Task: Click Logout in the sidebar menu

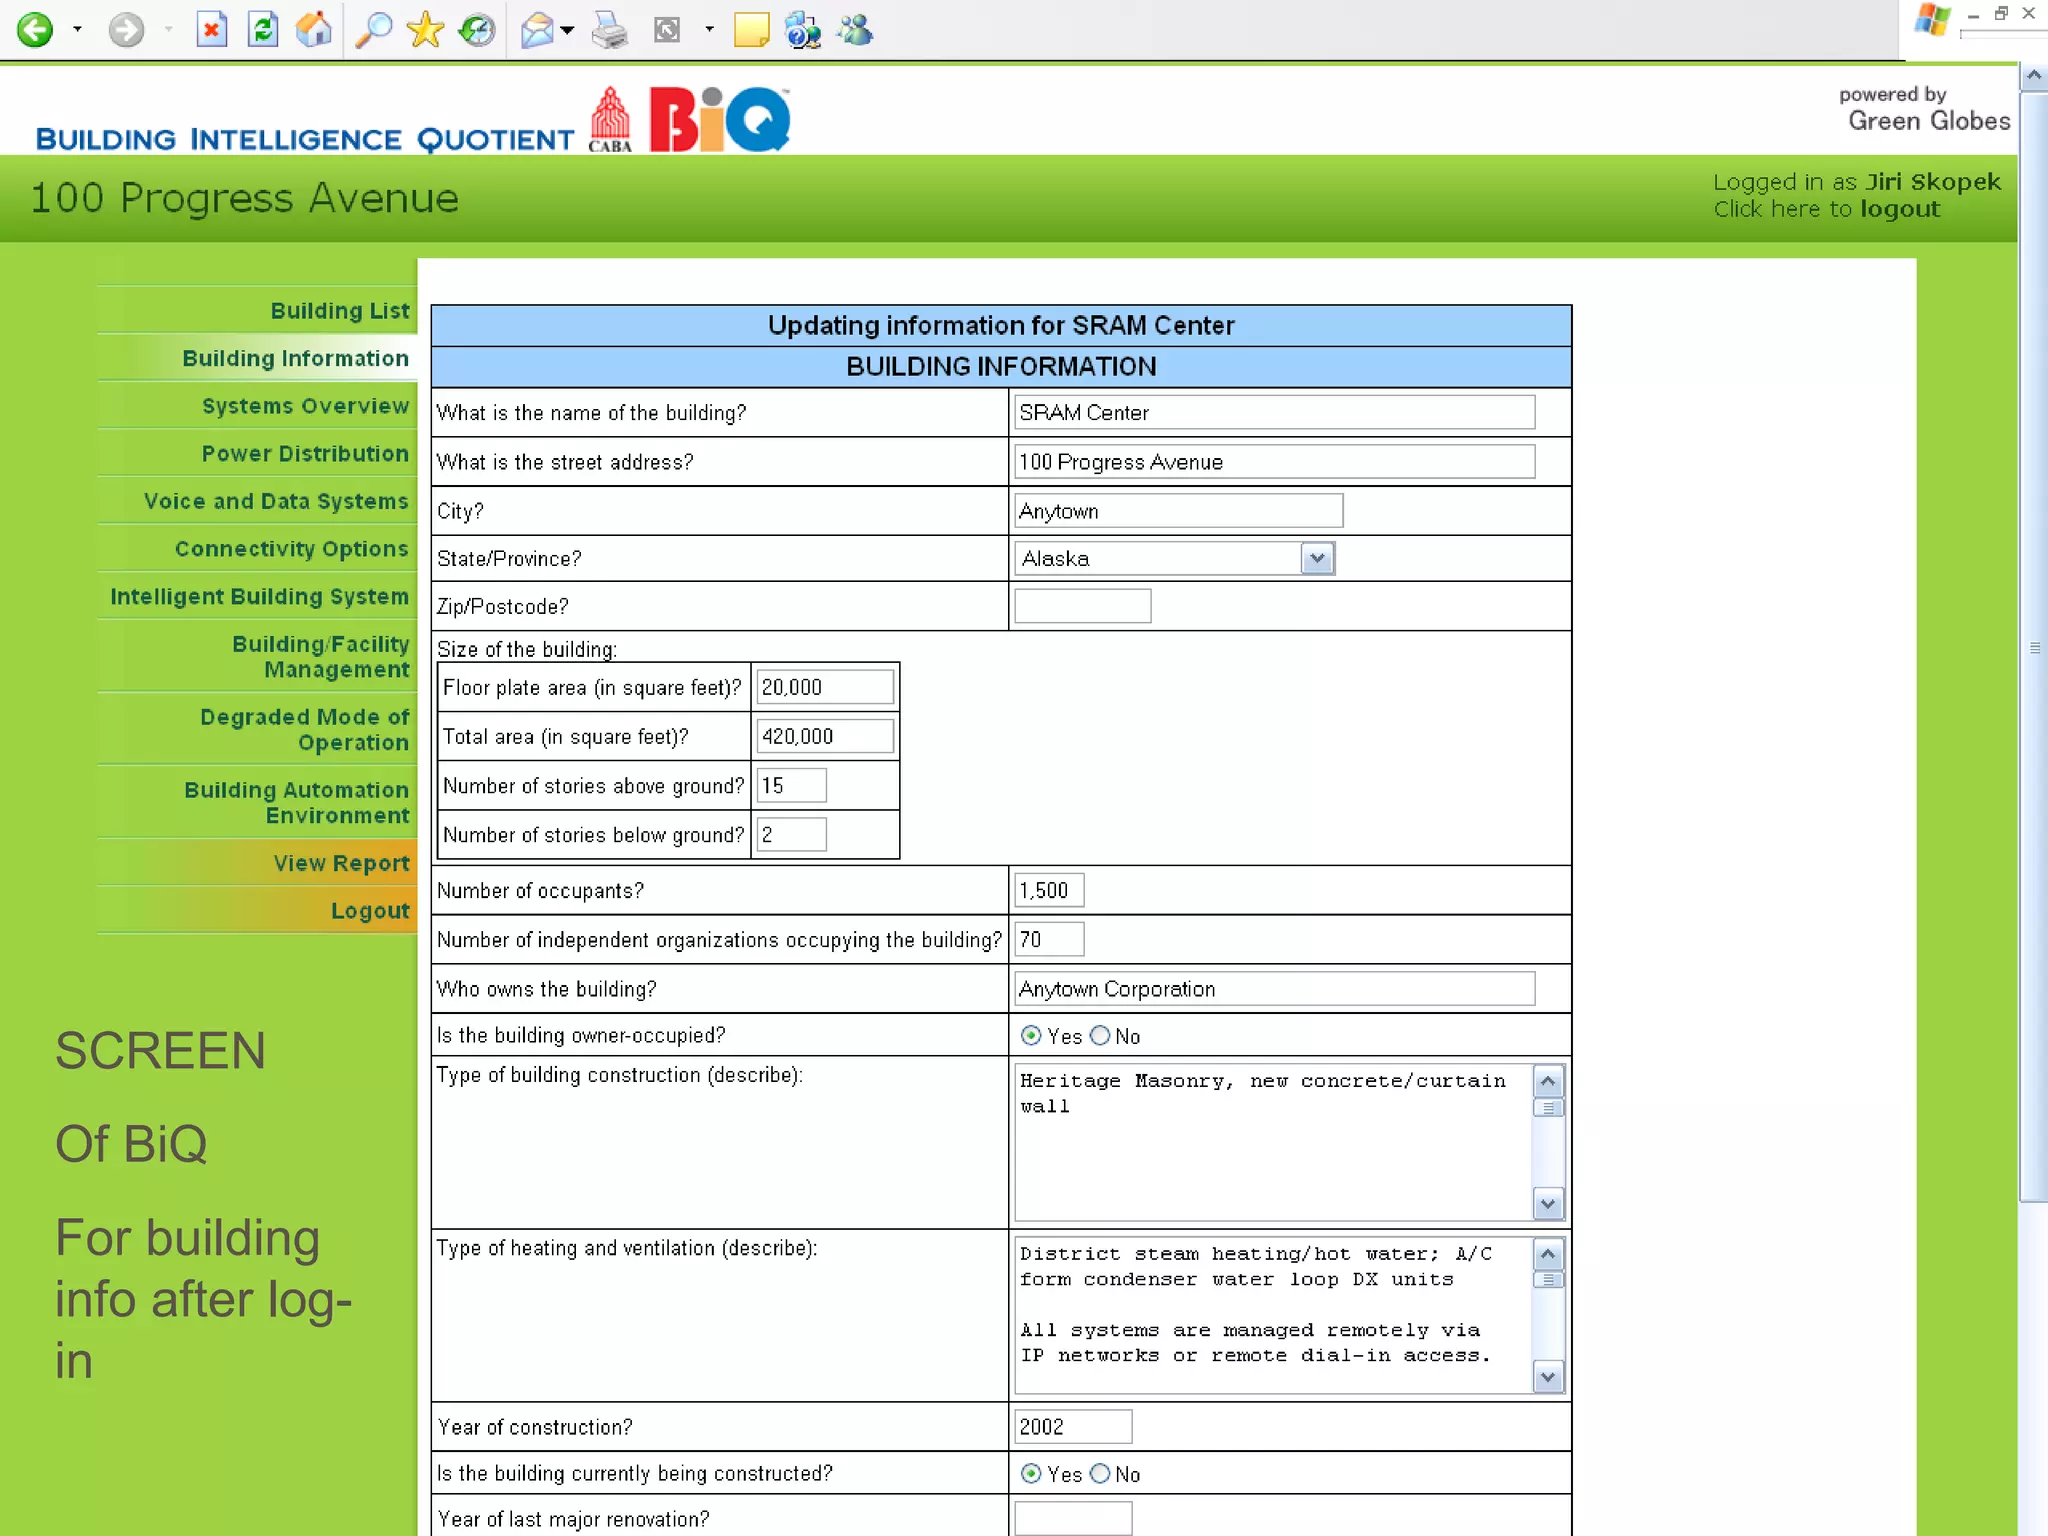Action: [x=370, y=911]
